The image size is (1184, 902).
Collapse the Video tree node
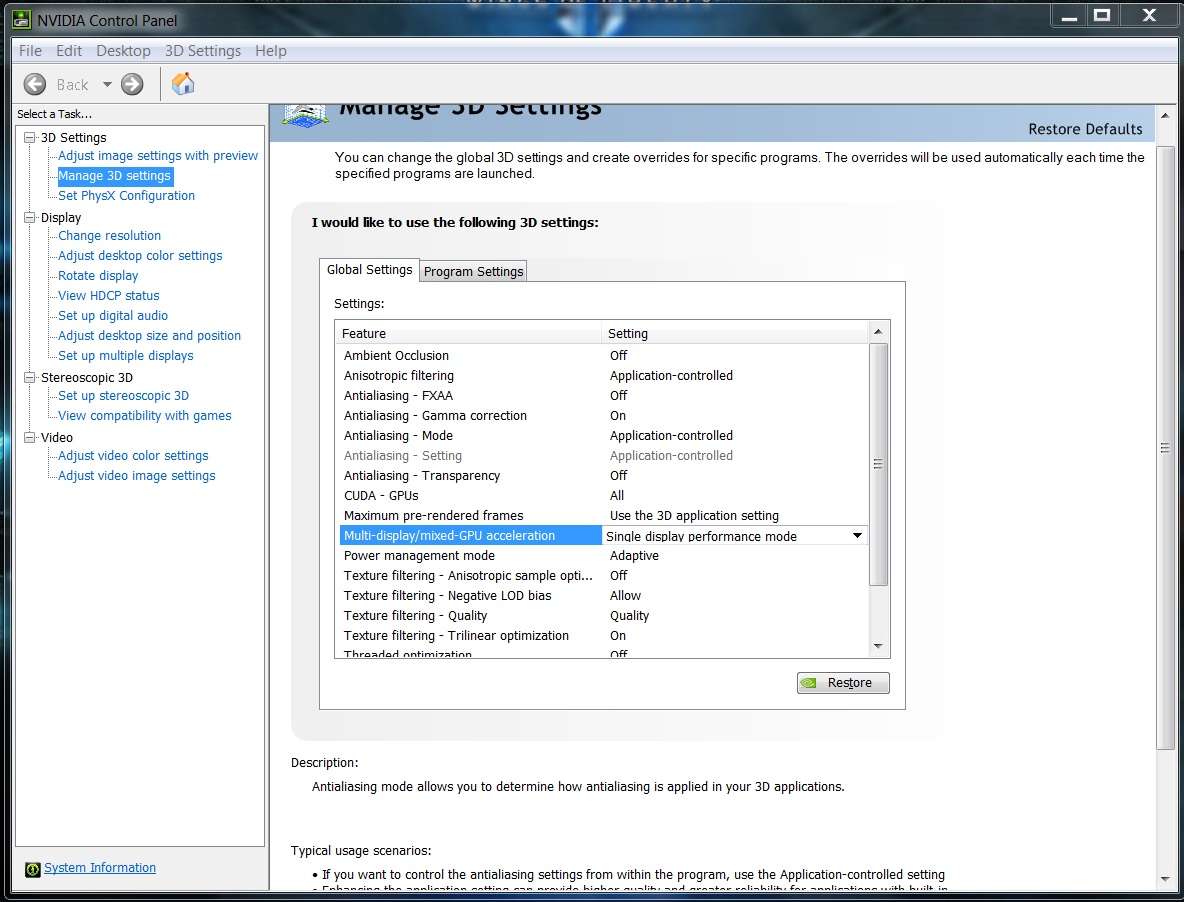(30, 437)
